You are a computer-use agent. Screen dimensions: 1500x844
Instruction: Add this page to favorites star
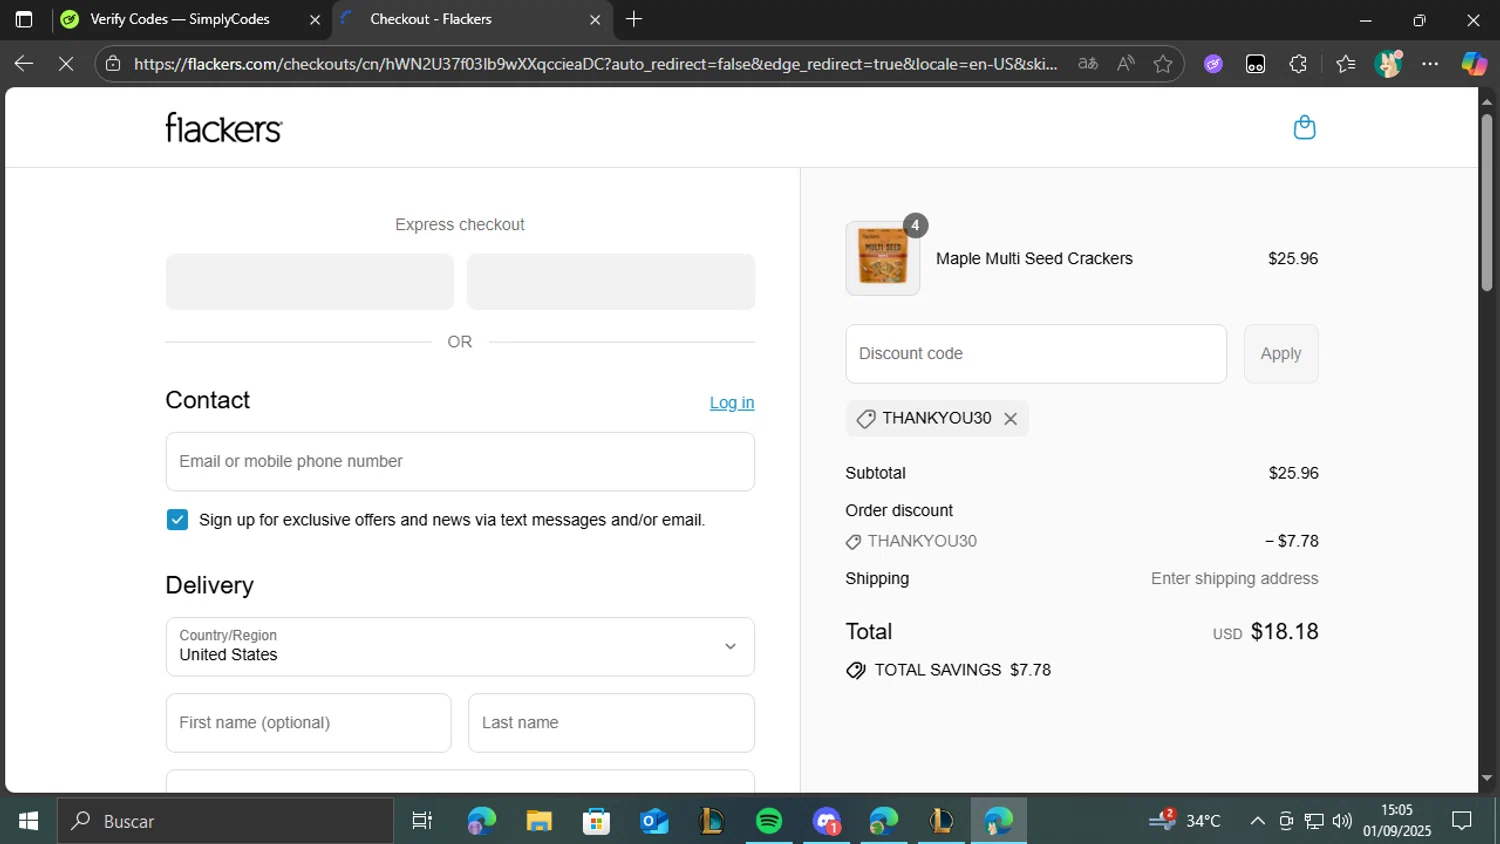pos(1163,64)
